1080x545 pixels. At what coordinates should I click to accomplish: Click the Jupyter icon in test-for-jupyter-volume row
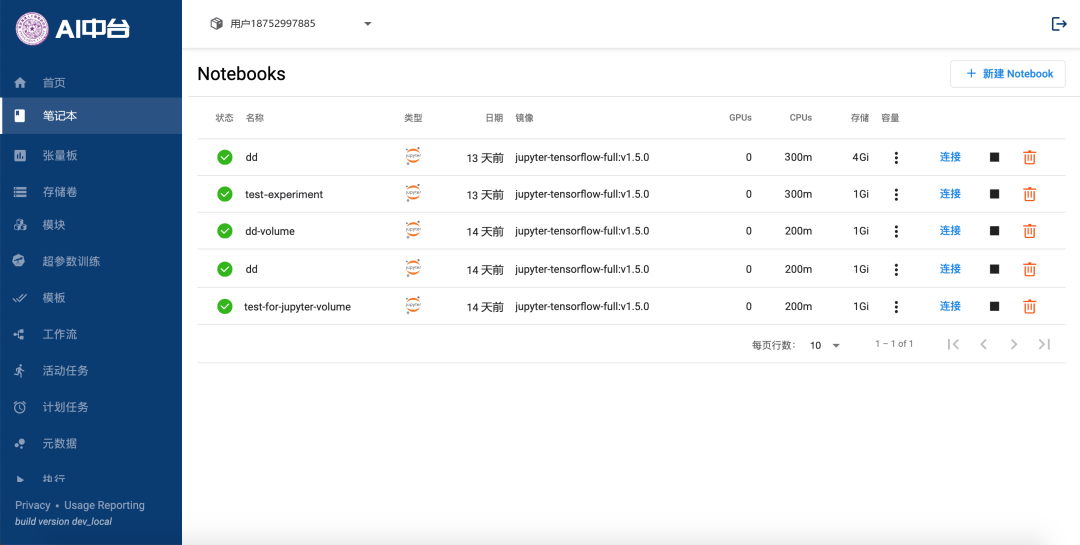tap(413, 305)
